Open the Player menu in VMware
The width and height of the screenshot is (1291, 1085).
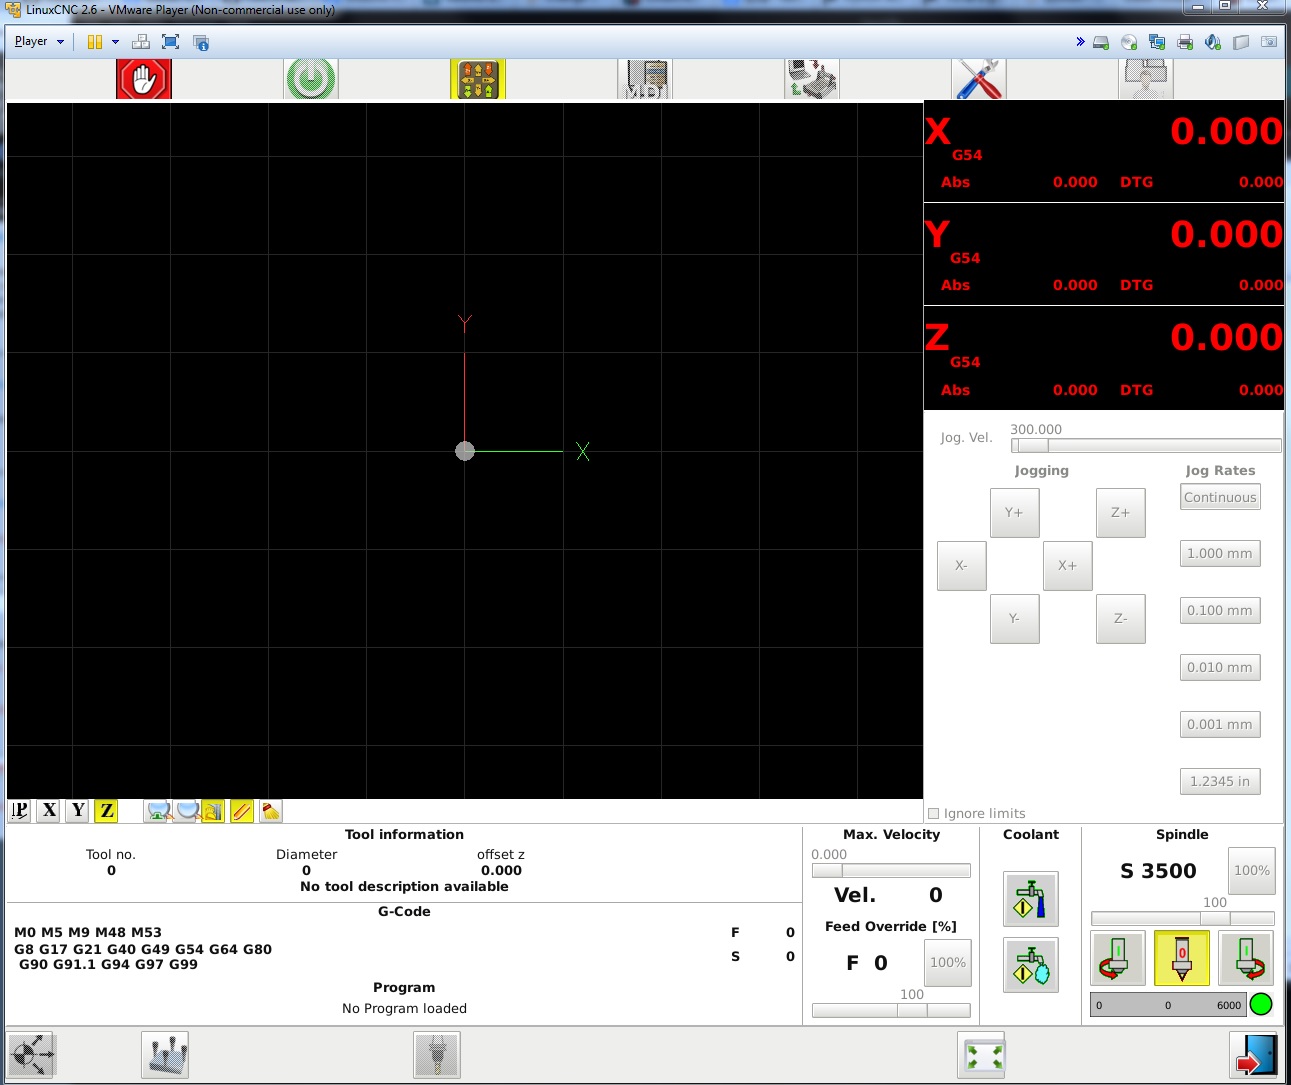coord(31,42)
